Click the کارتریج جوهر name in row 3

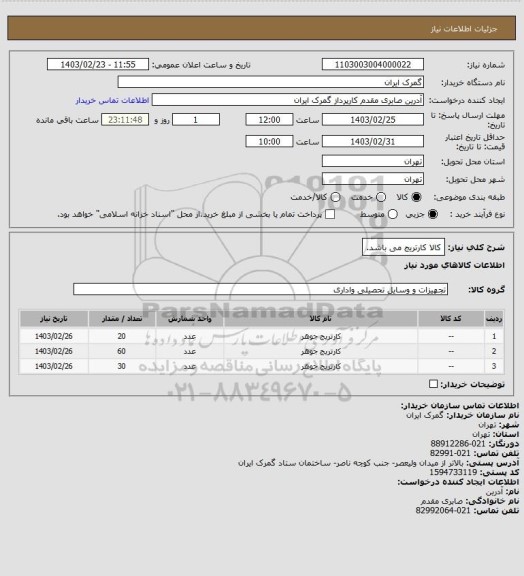tap(320, 367)
